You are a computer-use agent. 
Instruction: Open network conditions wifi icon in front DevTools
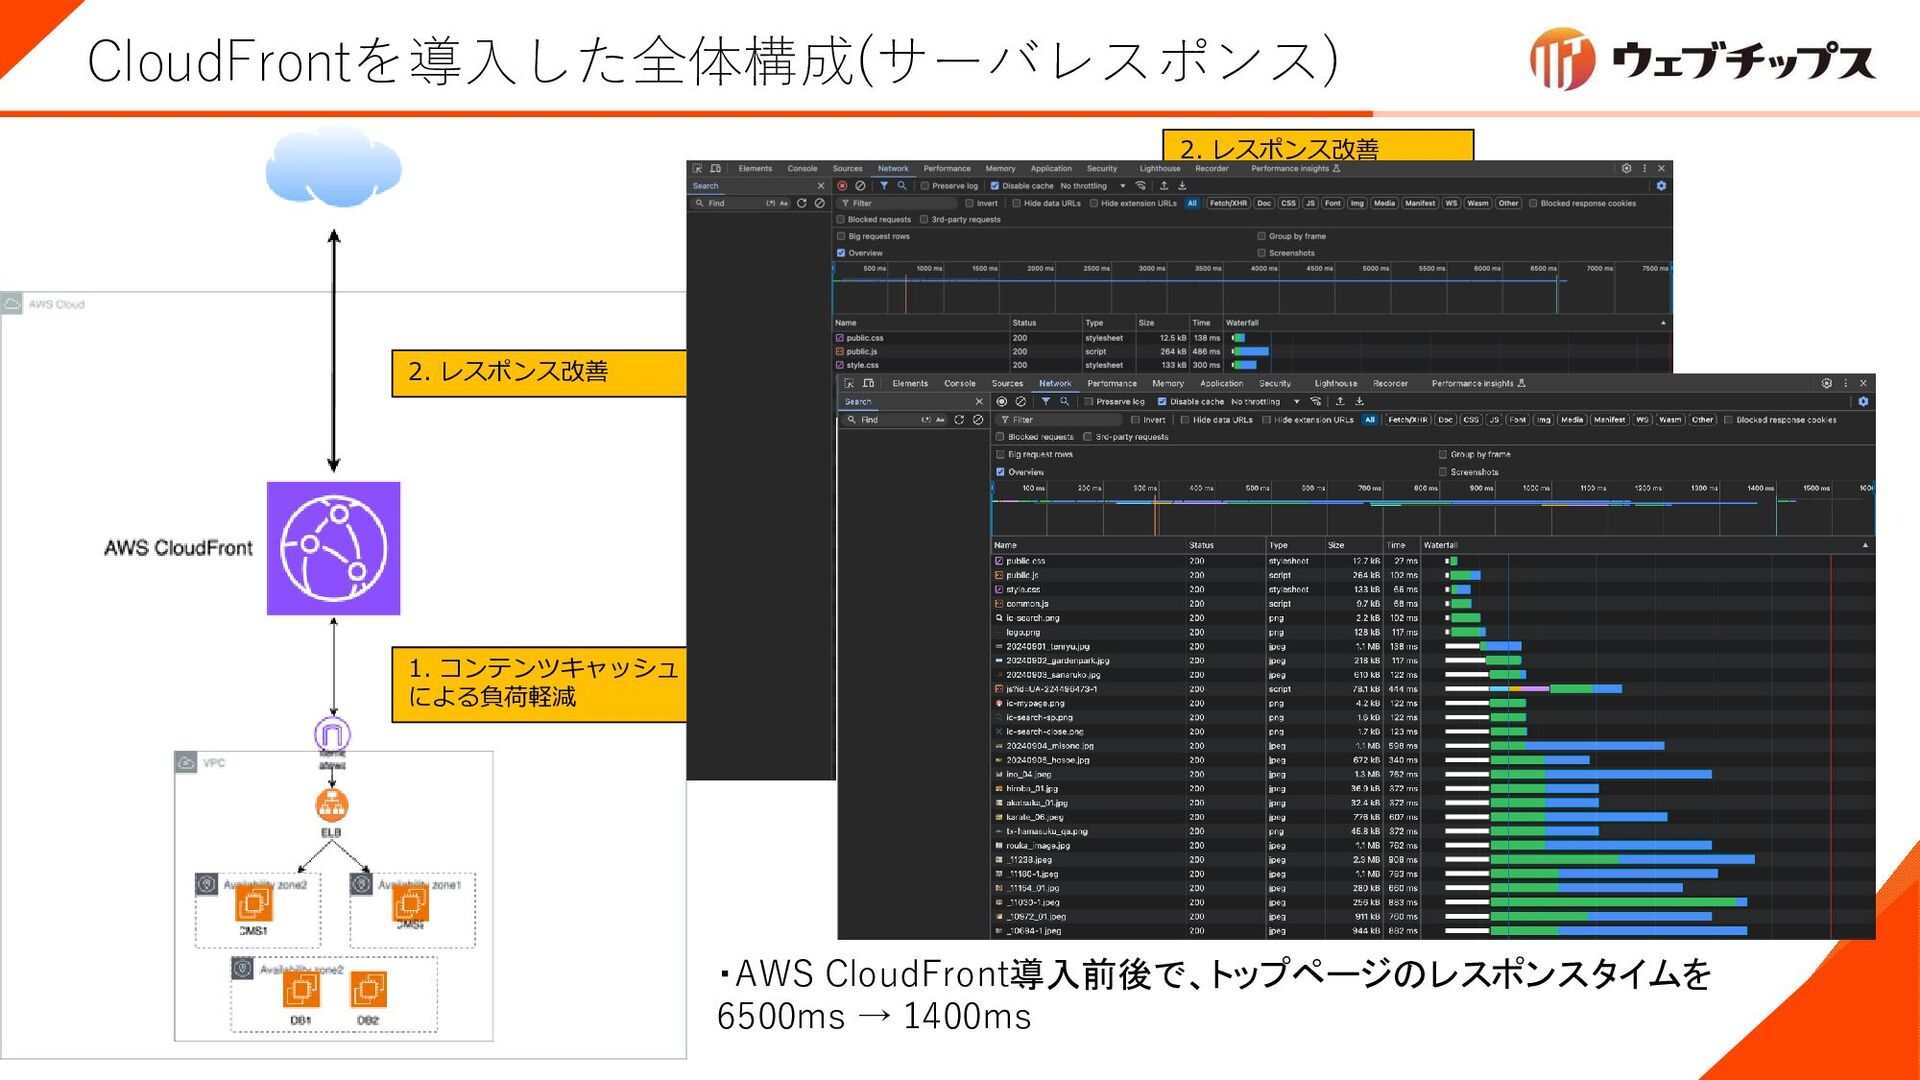(1316, 402)
